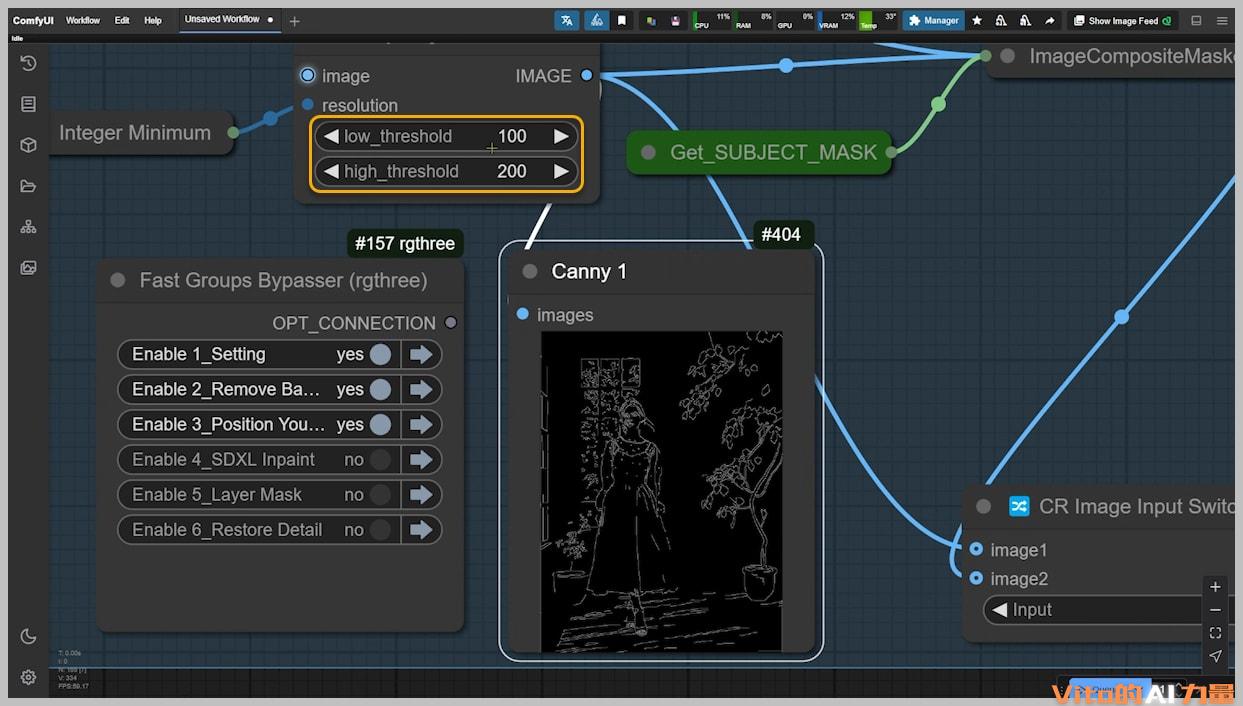Viewport: 1243px width, 706px height.
Task: Click the low_threshold value 100
Action: click(512, 136)
